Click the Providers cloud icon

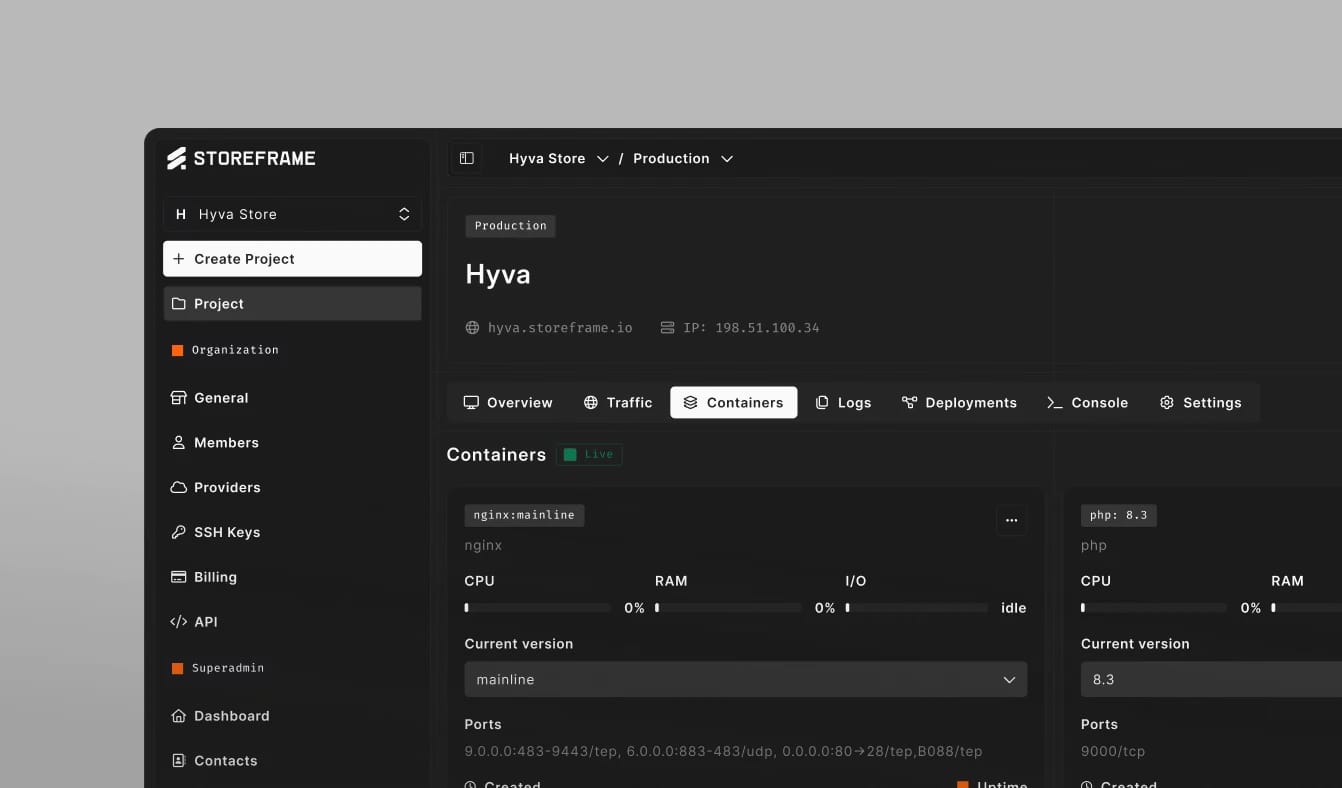coord(179,487)
